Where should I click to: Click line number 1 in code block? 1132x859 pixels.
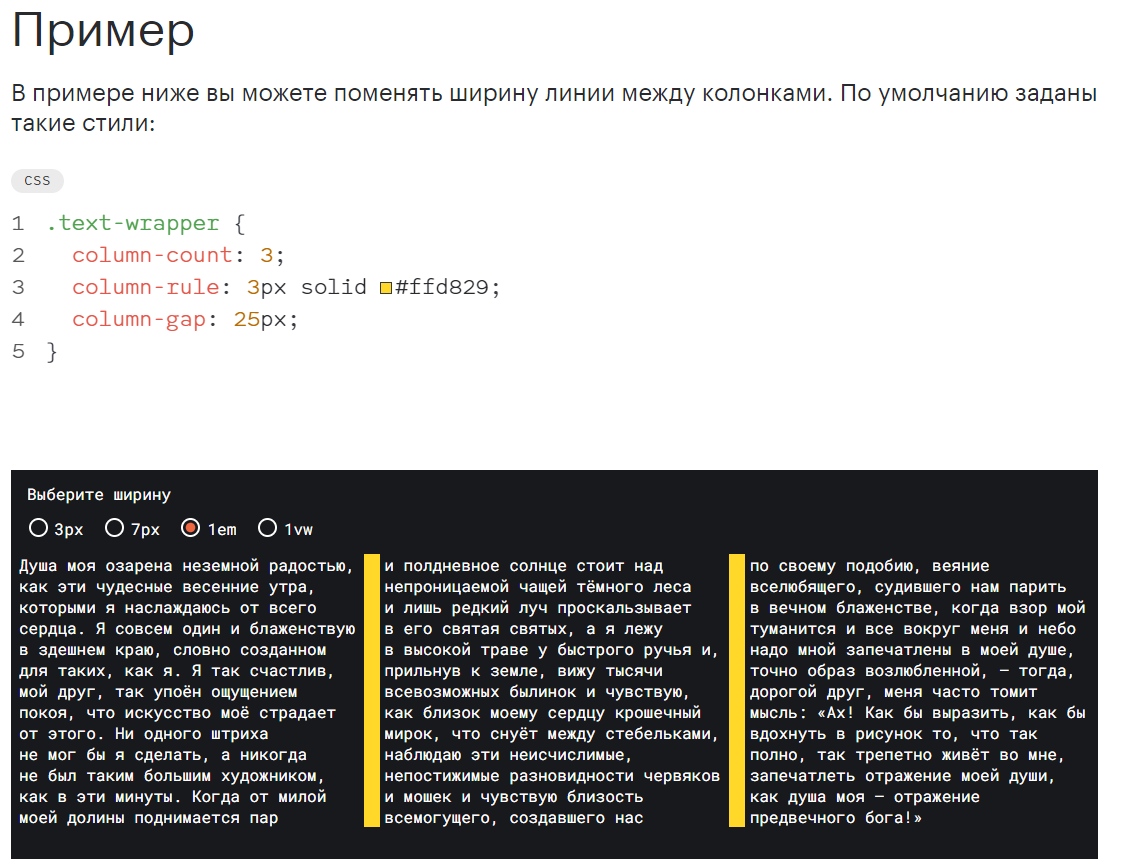click(18, 223)
